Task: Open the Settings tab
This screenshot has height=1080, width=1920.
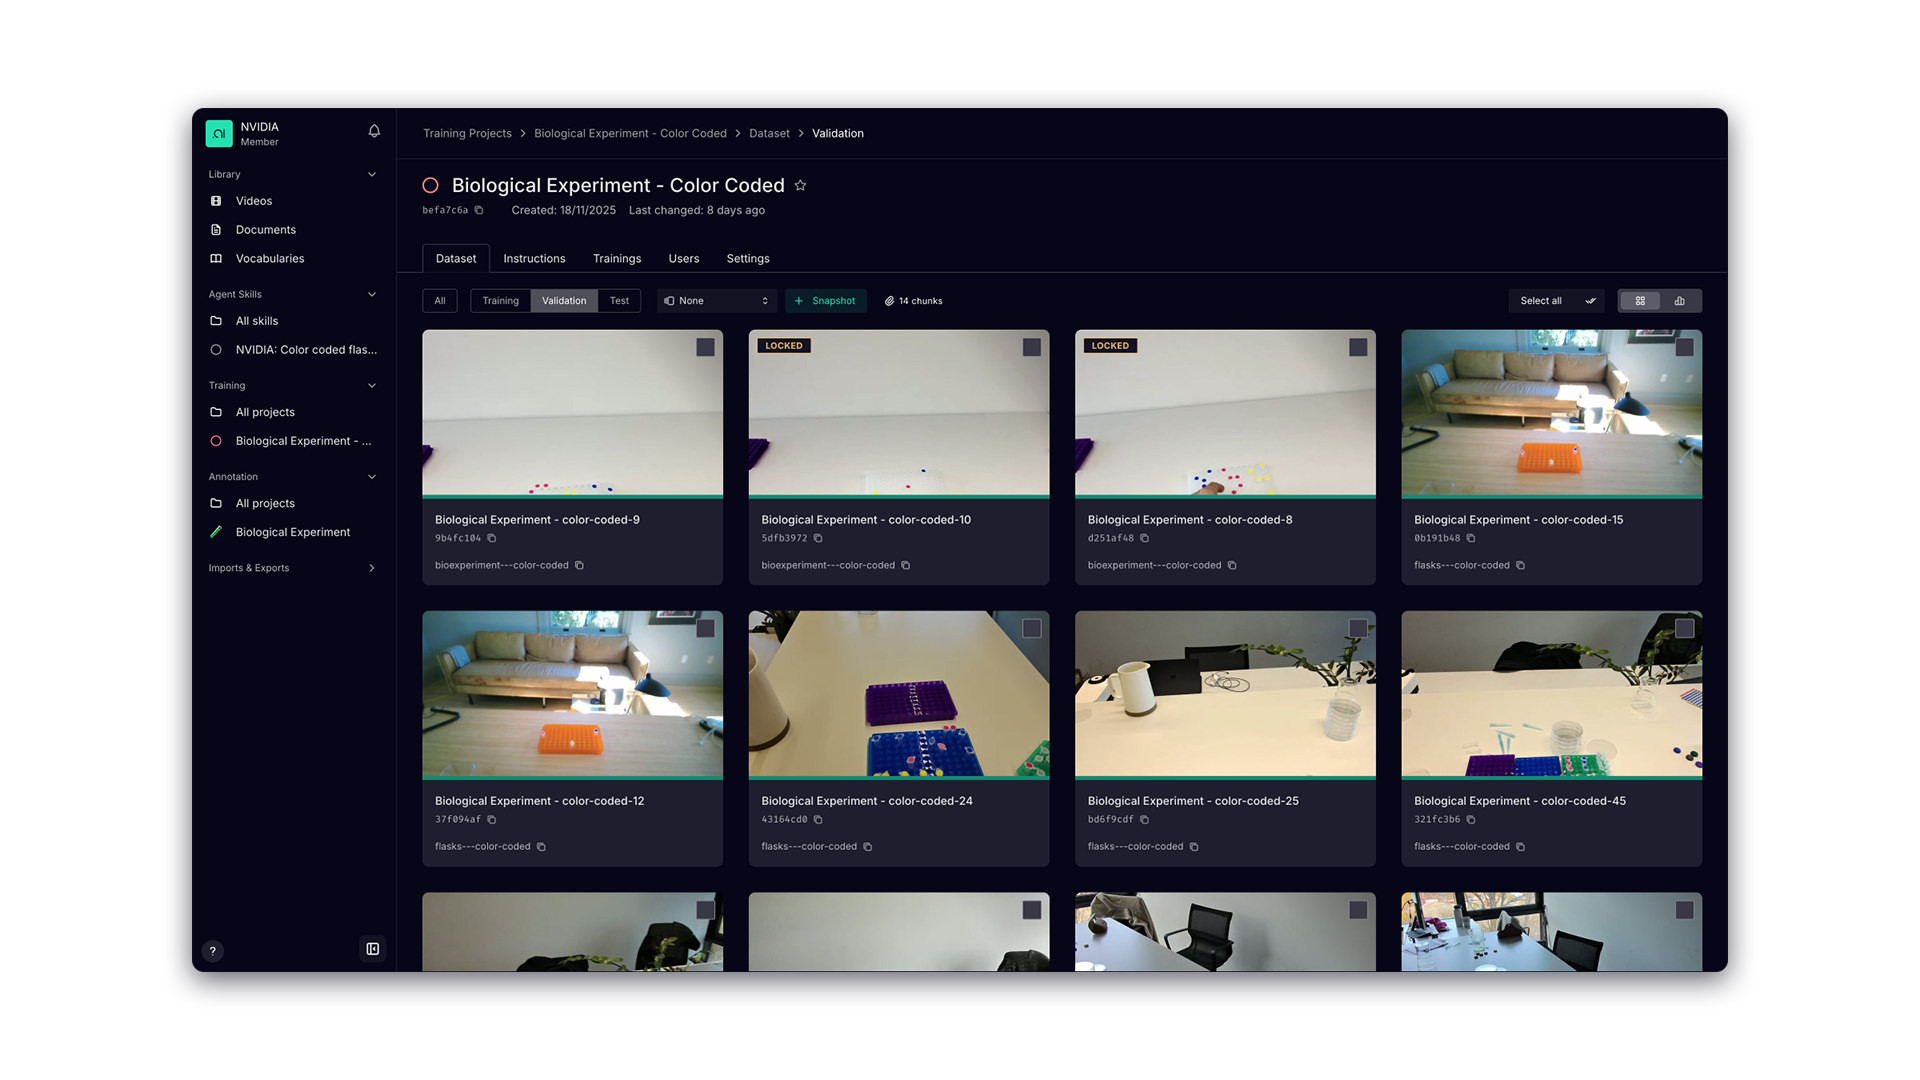Action: [748, 258]
